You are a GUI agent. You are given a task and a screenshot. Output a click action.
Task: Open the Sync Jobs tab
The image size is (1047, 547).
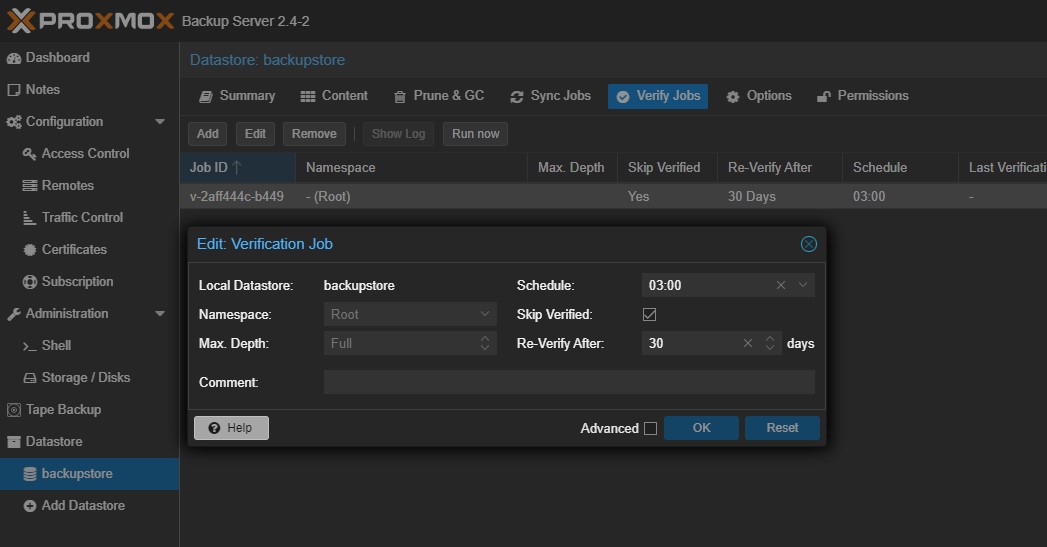pyautogui.click(x=550, y=96)
